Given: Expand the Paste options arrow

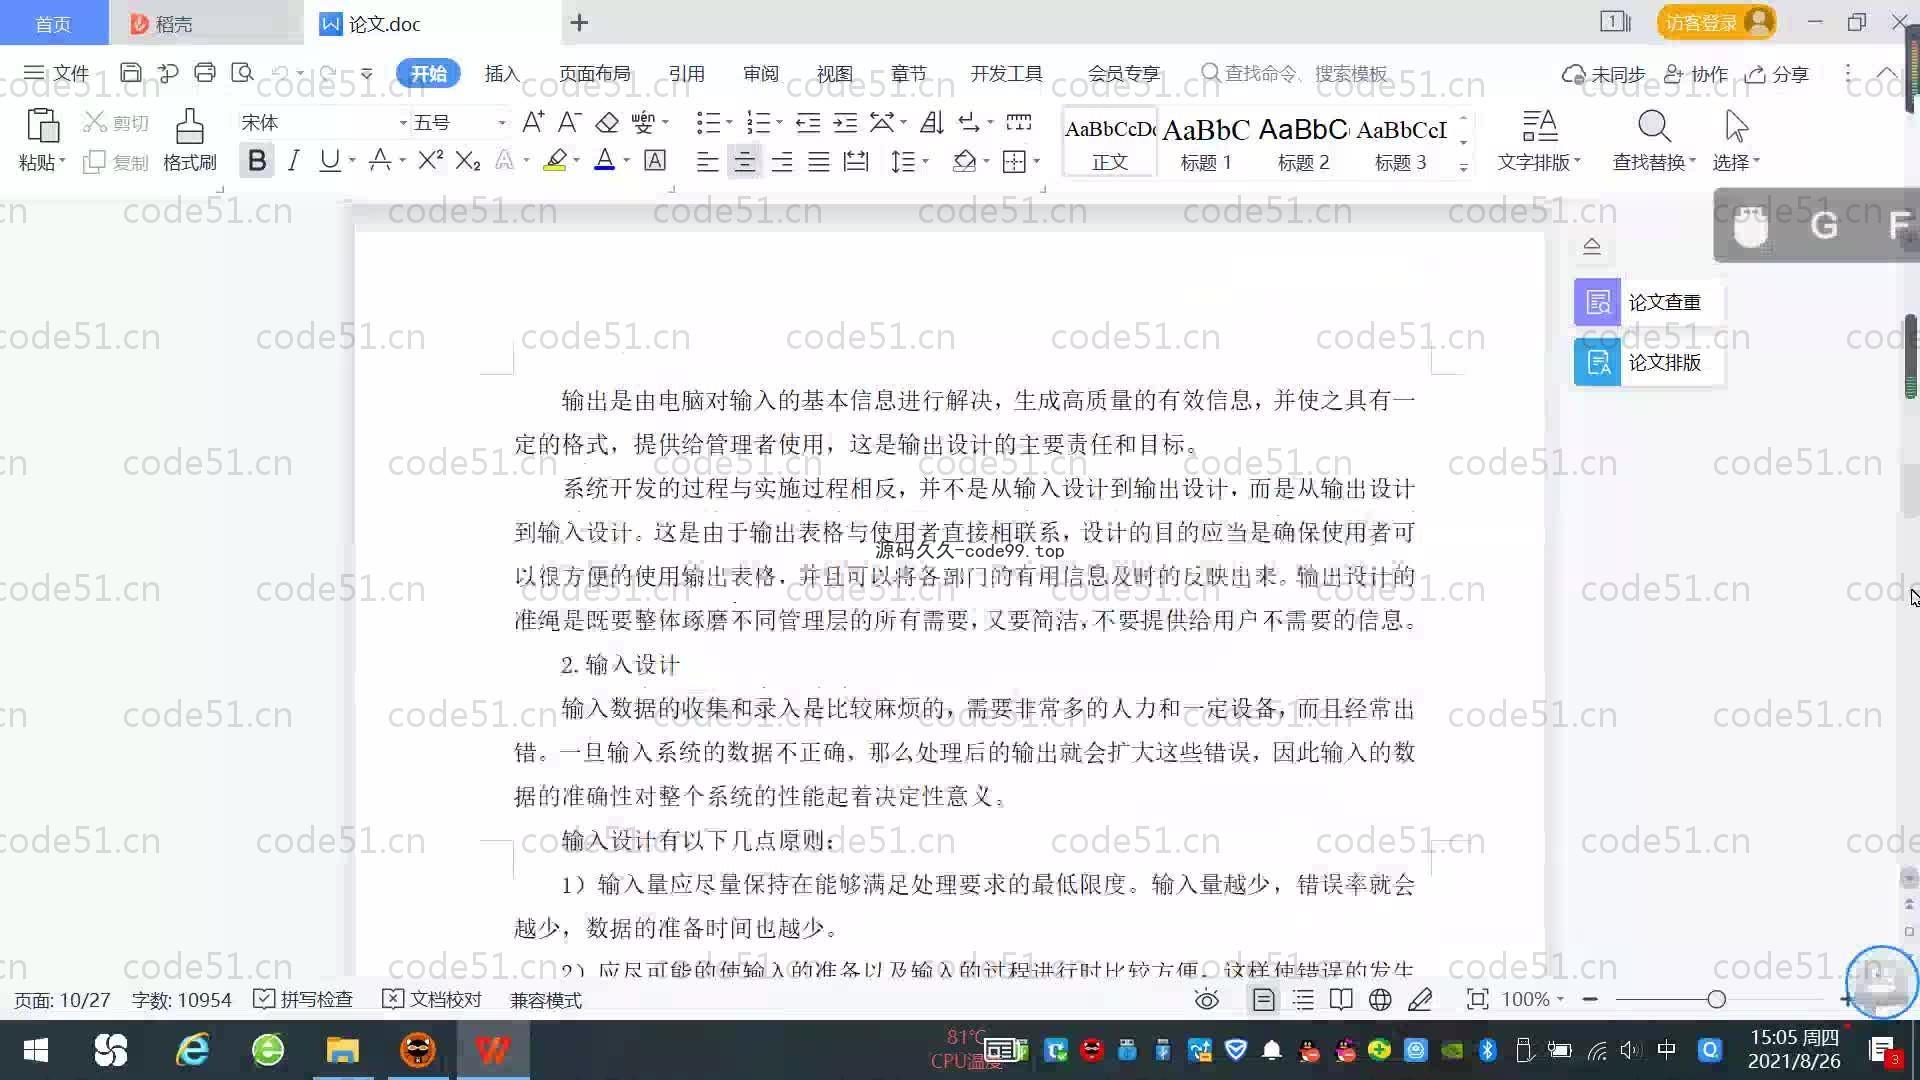Looking at the screenshot, I should click(62, 162).
